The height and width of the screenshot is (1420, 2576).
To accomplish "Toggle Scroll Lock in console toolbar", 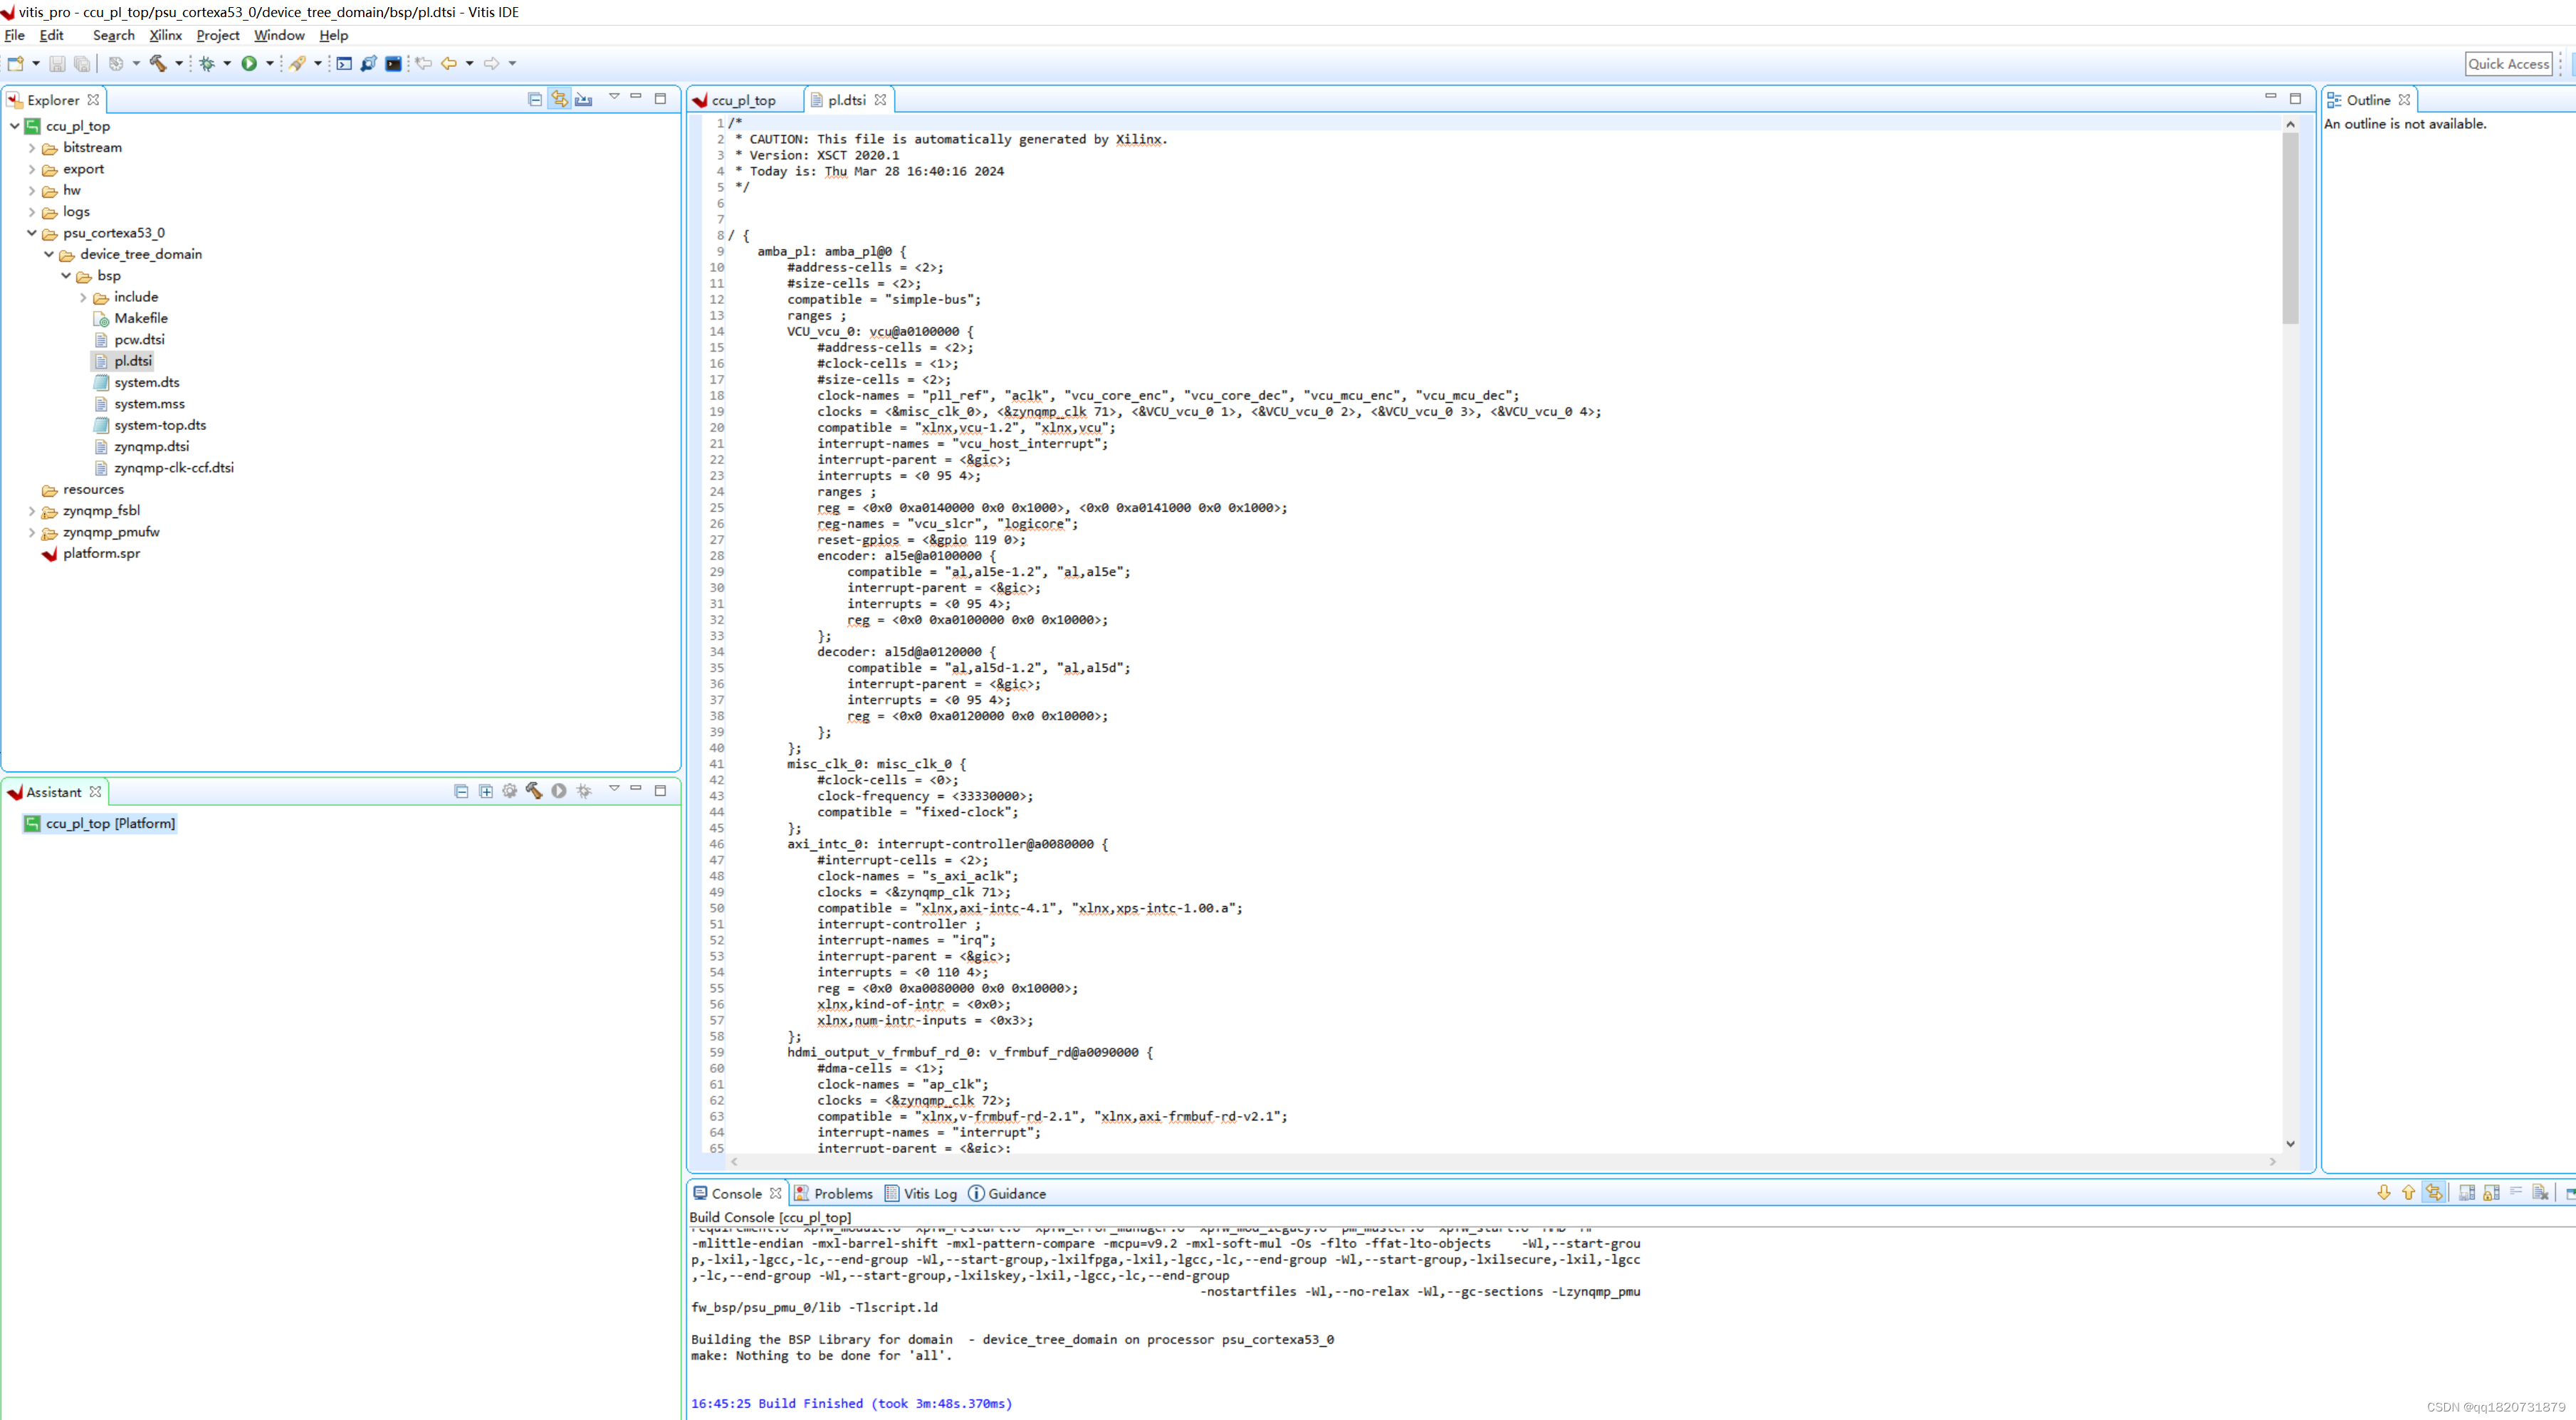I will (2491, 1193).
